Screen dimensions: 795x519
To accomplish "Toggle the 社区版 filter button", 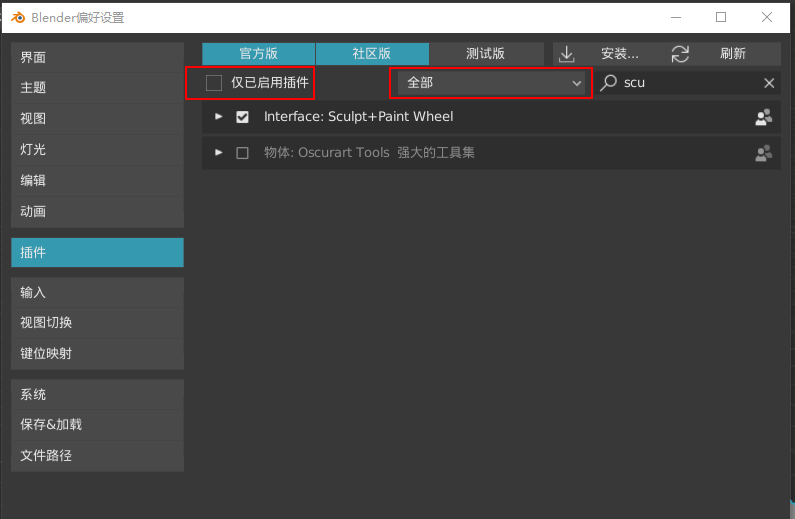I will (372, 54).
